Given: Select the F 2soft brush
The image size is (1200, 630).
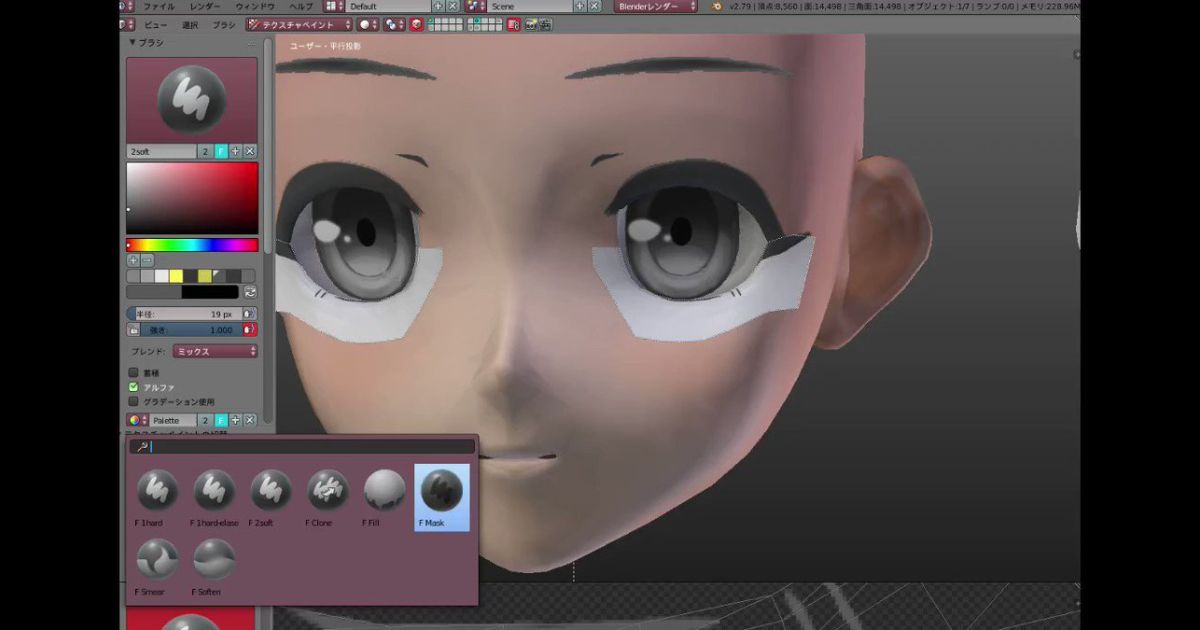Looking at the screenshot, I should pos(269,490).
